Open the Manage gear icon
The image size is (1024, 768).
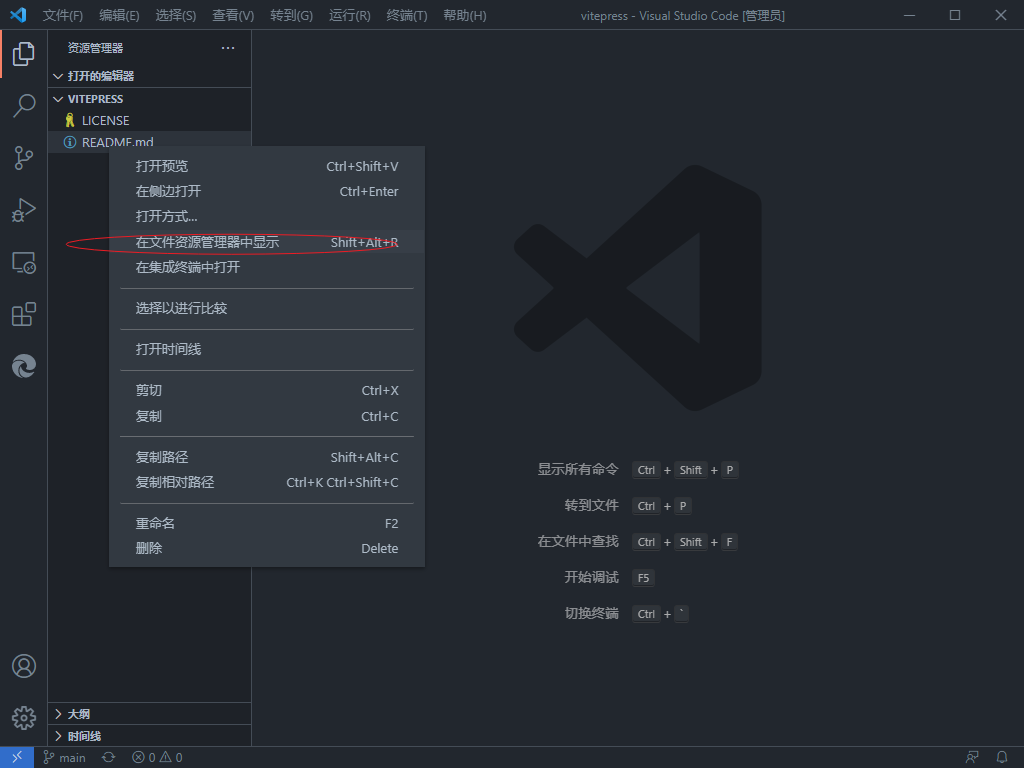point(24,718)
